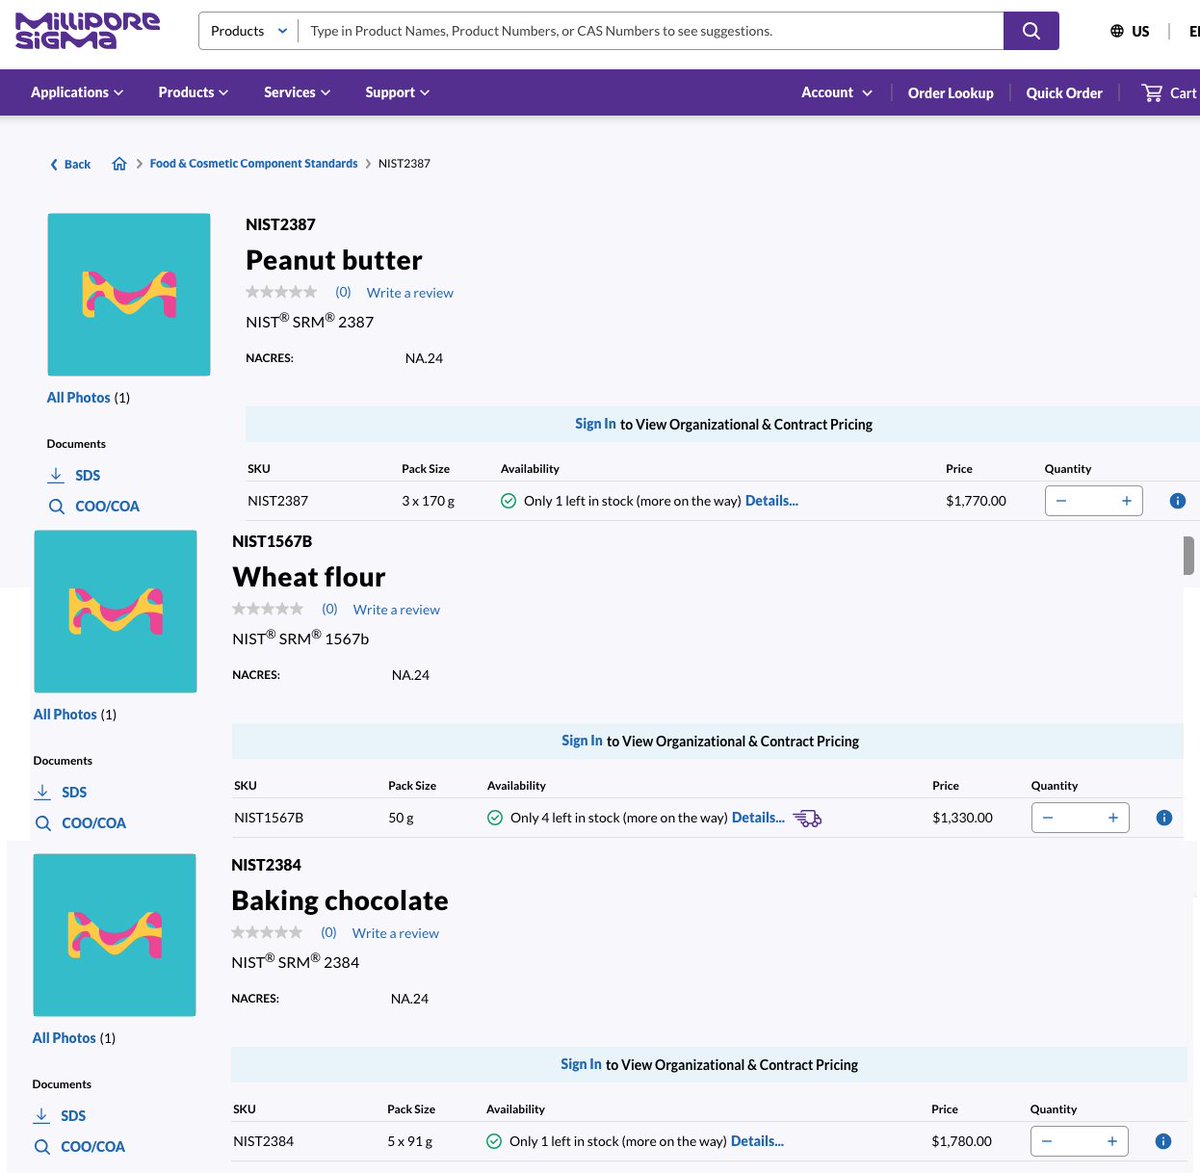The height and width of the screenshot is (1173, 1200).
Task: Open the Wheat flour product thumbnail
Action: (x=116, y=611)
